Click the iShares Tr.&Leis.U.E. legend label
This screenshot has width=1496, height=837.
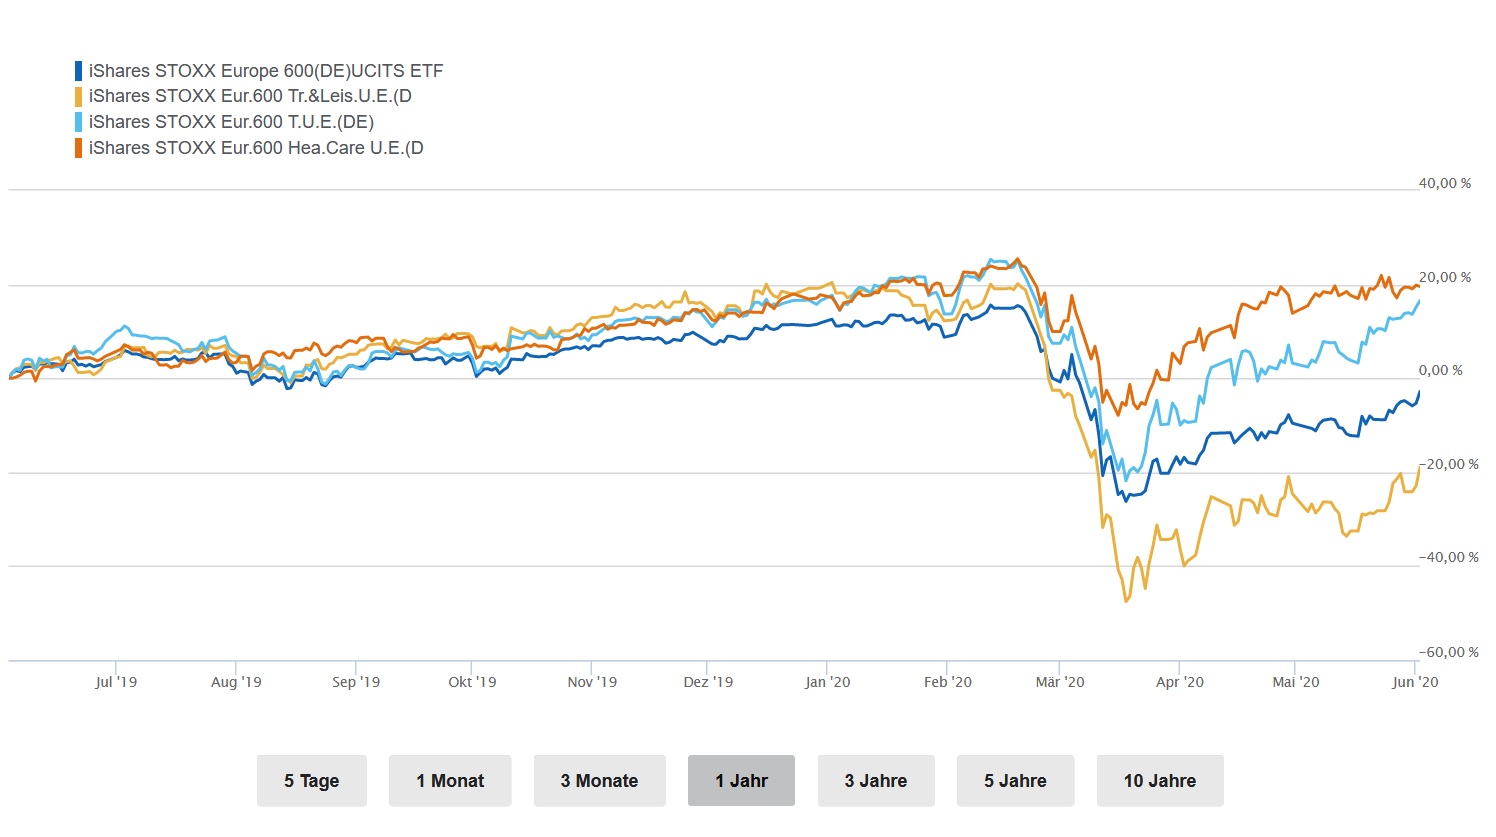(250, 97)
